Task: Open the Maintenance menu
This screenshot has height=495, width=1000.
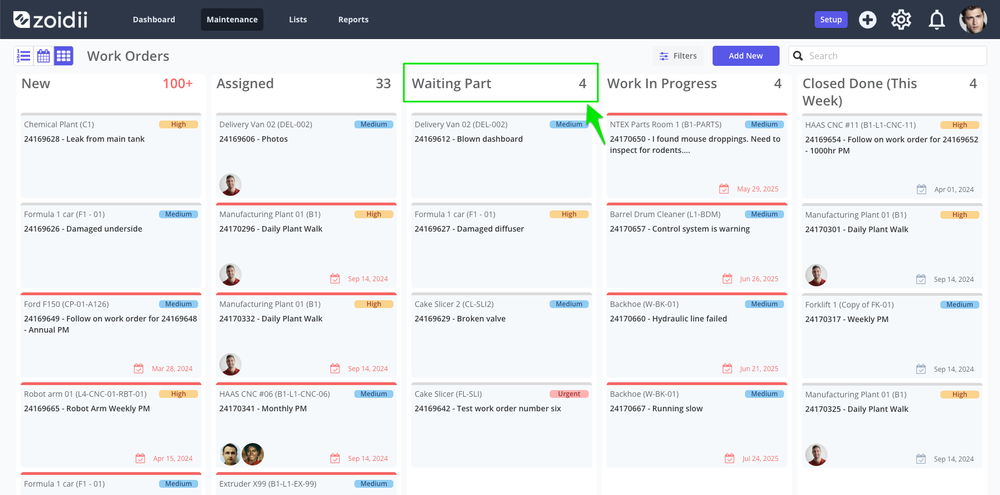Action: tap(232, 20)
